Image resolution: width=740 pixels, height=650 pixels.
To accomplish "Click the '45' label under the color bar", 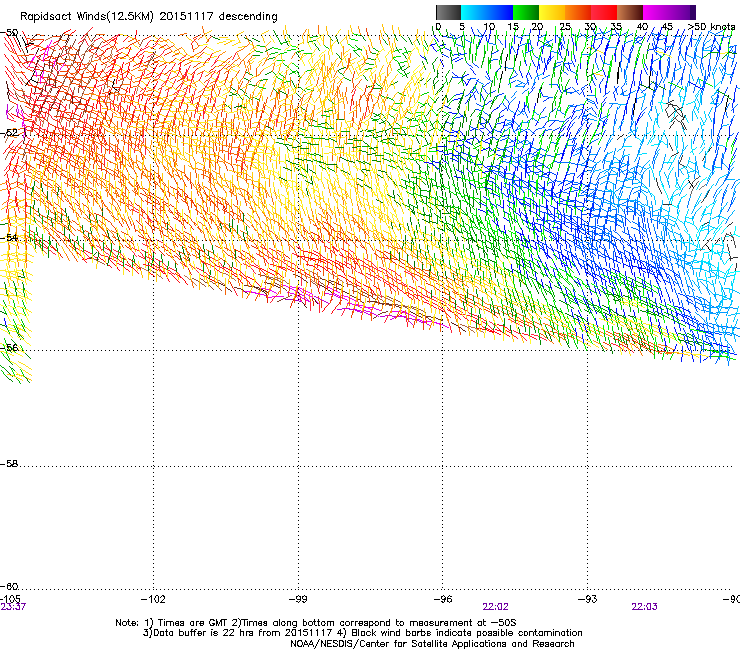I will (667, 26).
